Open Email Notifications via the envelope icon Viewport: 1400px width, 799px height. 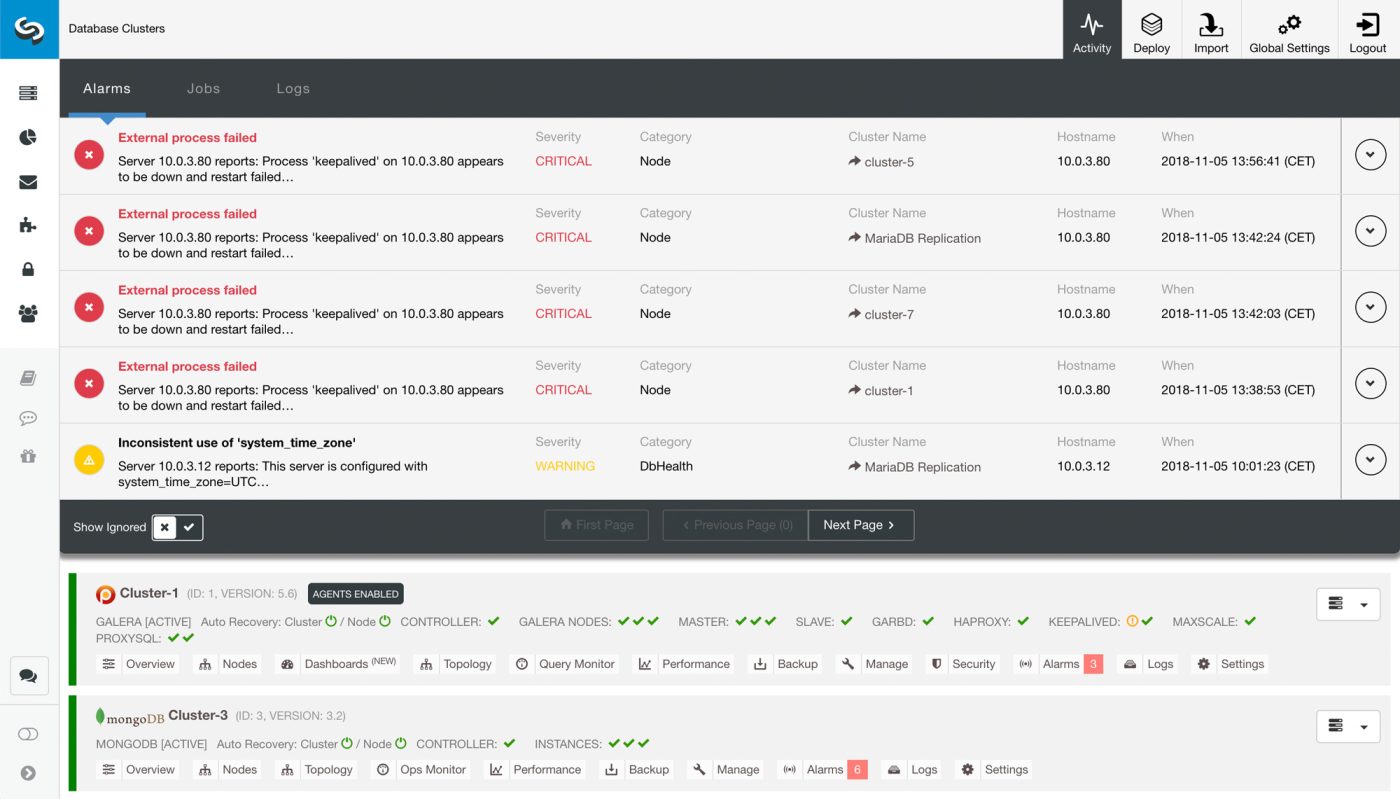tap(28, 181)
